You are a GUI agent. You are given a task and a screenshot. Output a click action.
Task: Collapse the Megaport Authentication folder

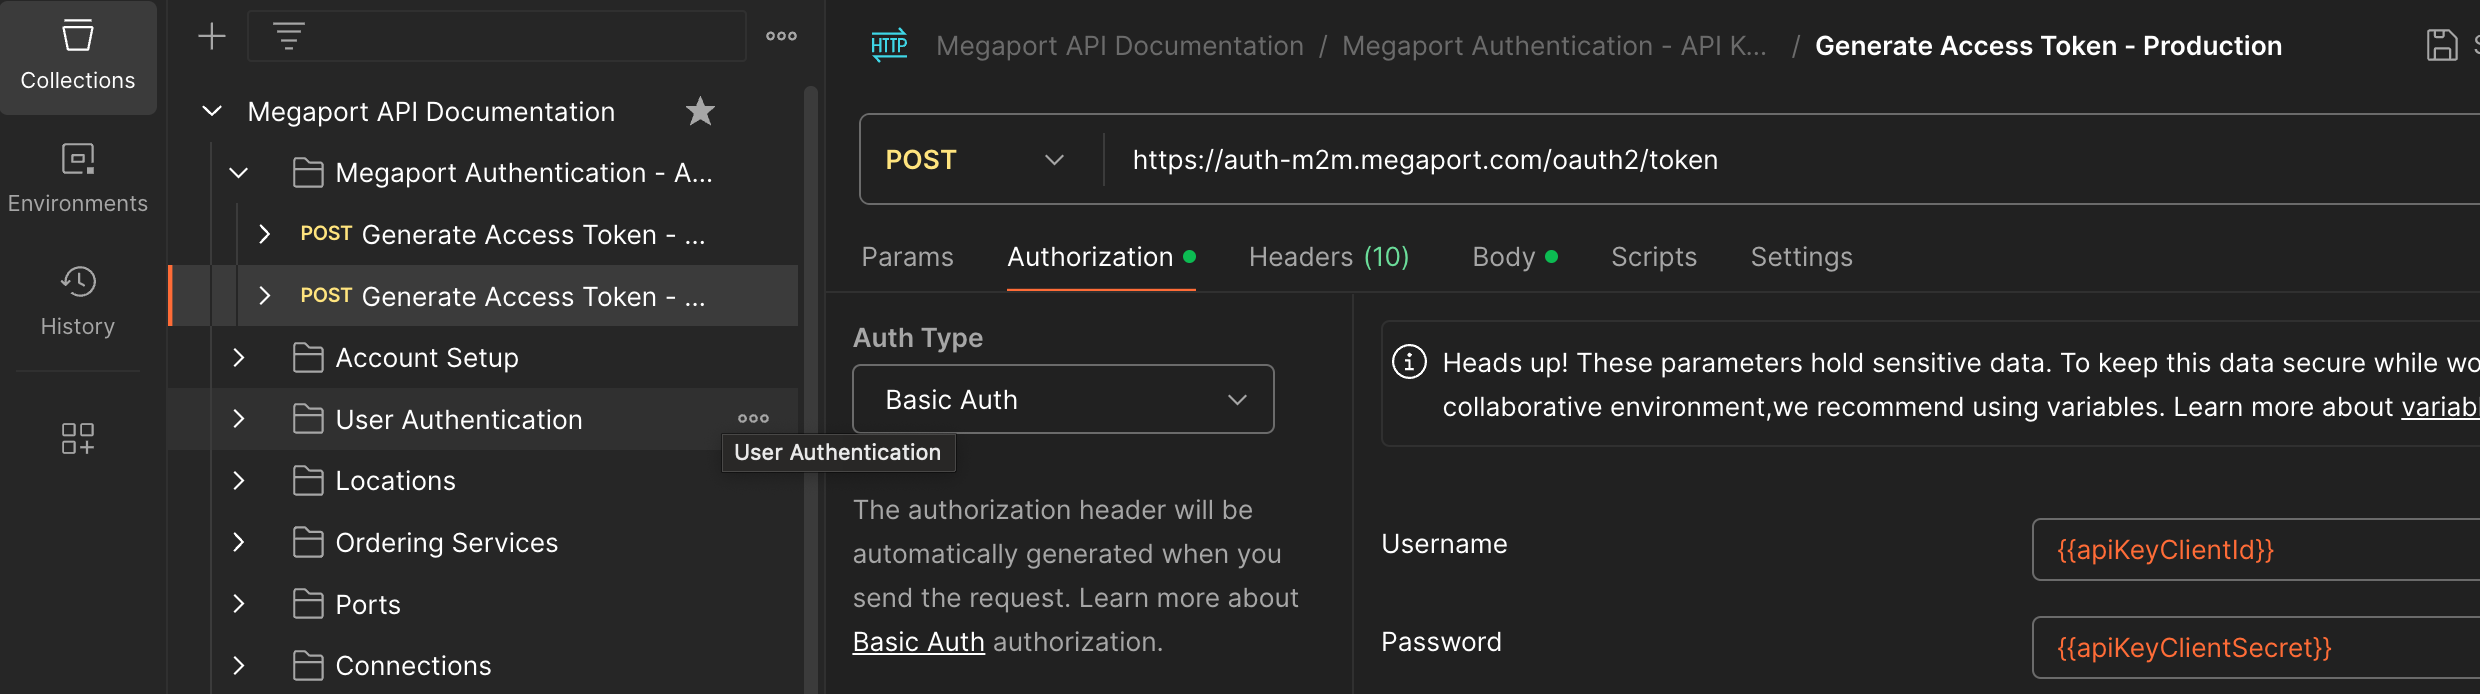click(239, 173)
